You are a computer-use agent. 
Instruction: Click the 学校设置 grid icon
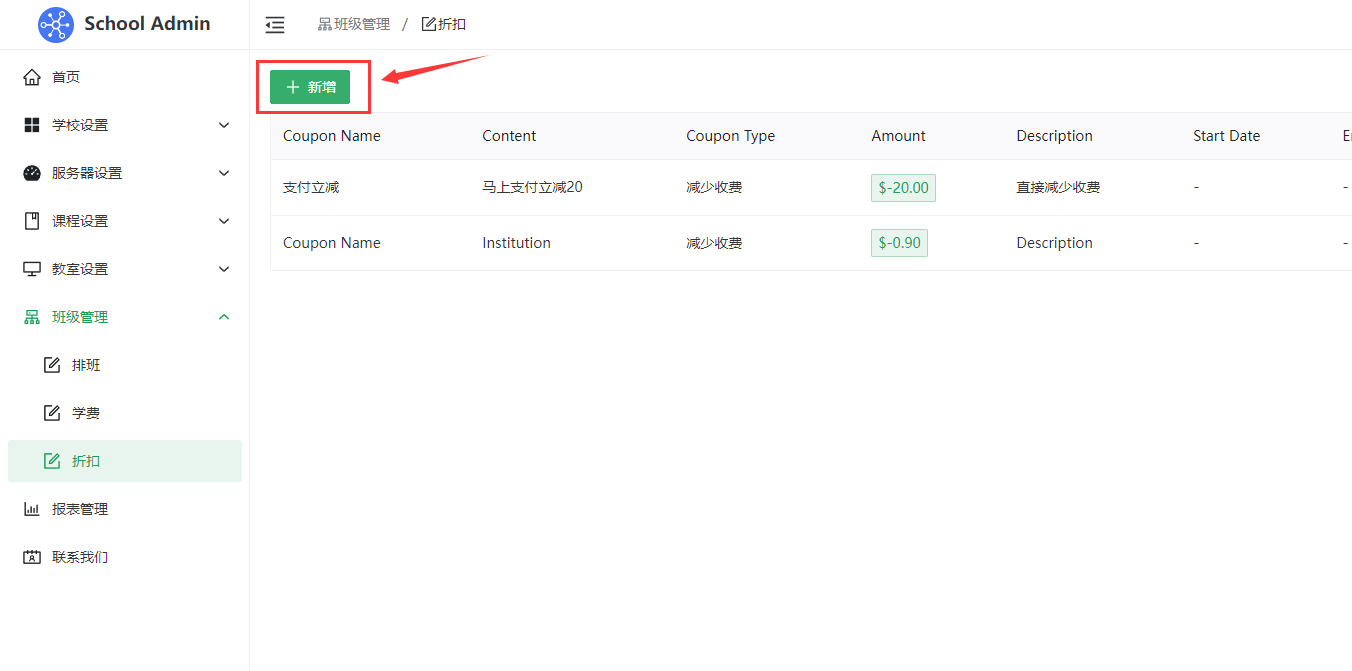32,125
